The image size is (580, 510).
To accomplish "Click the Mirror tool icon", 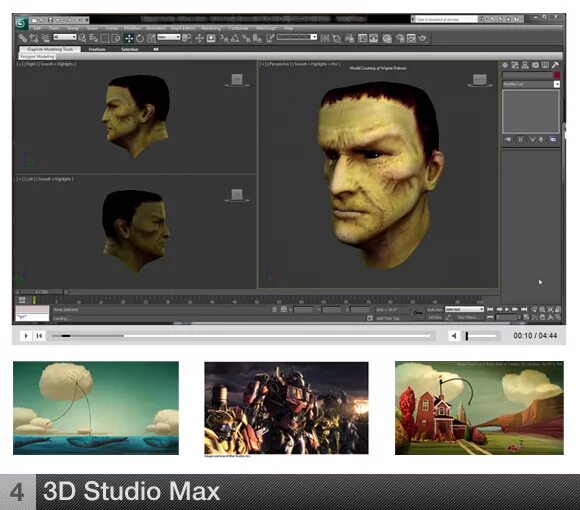I will click(x=325, y=38).
